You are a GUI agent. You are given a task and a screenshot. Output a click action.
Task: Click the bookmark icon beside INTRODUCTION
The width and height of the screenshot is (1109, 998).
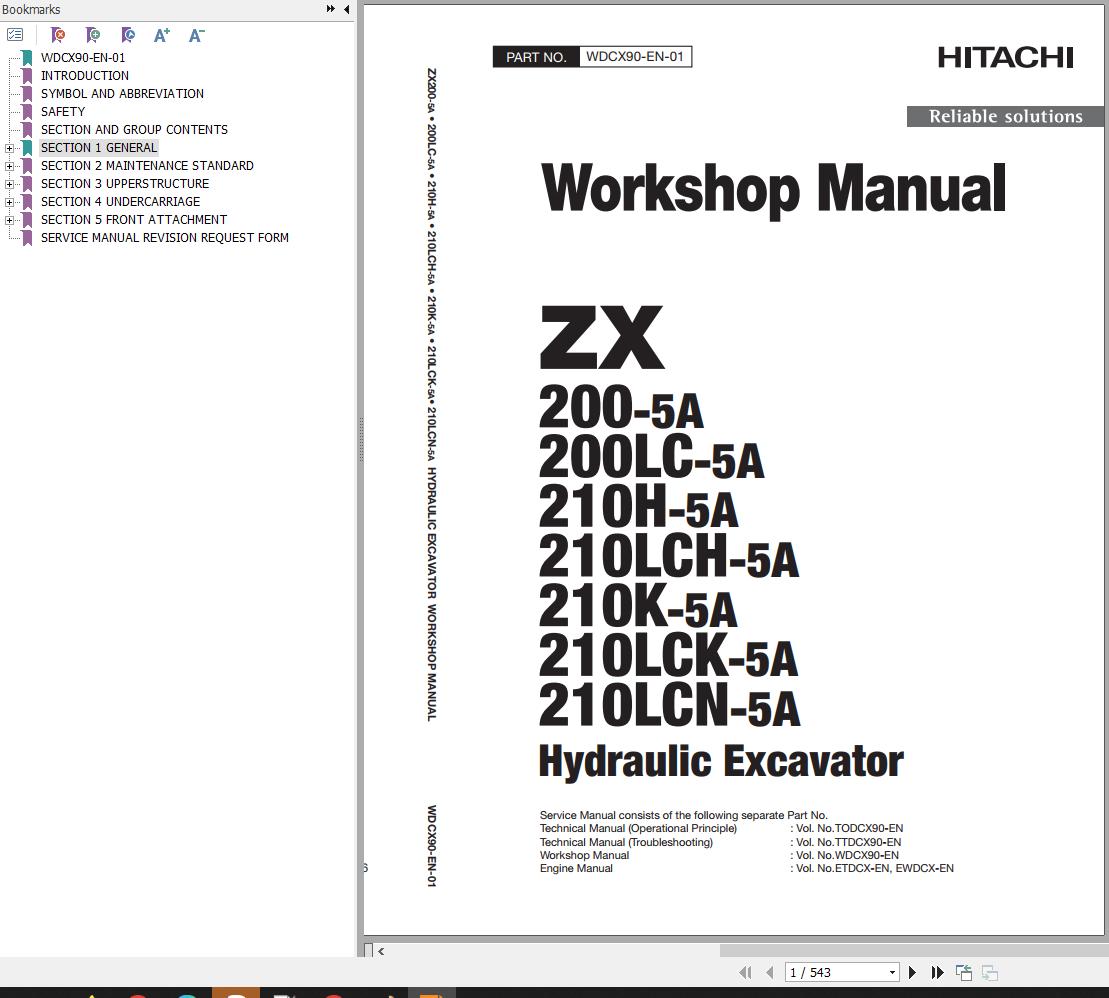[27, 76]
